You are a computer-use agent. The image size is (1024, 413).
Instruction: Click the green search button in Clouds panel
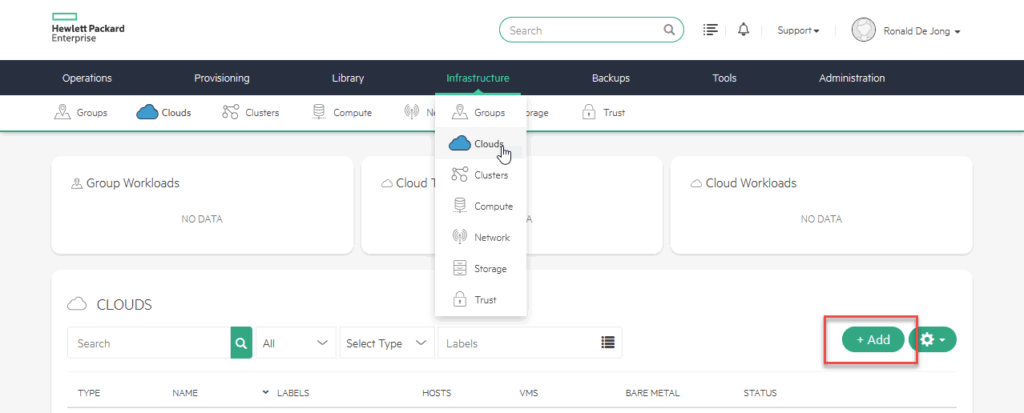coord(241,343)
